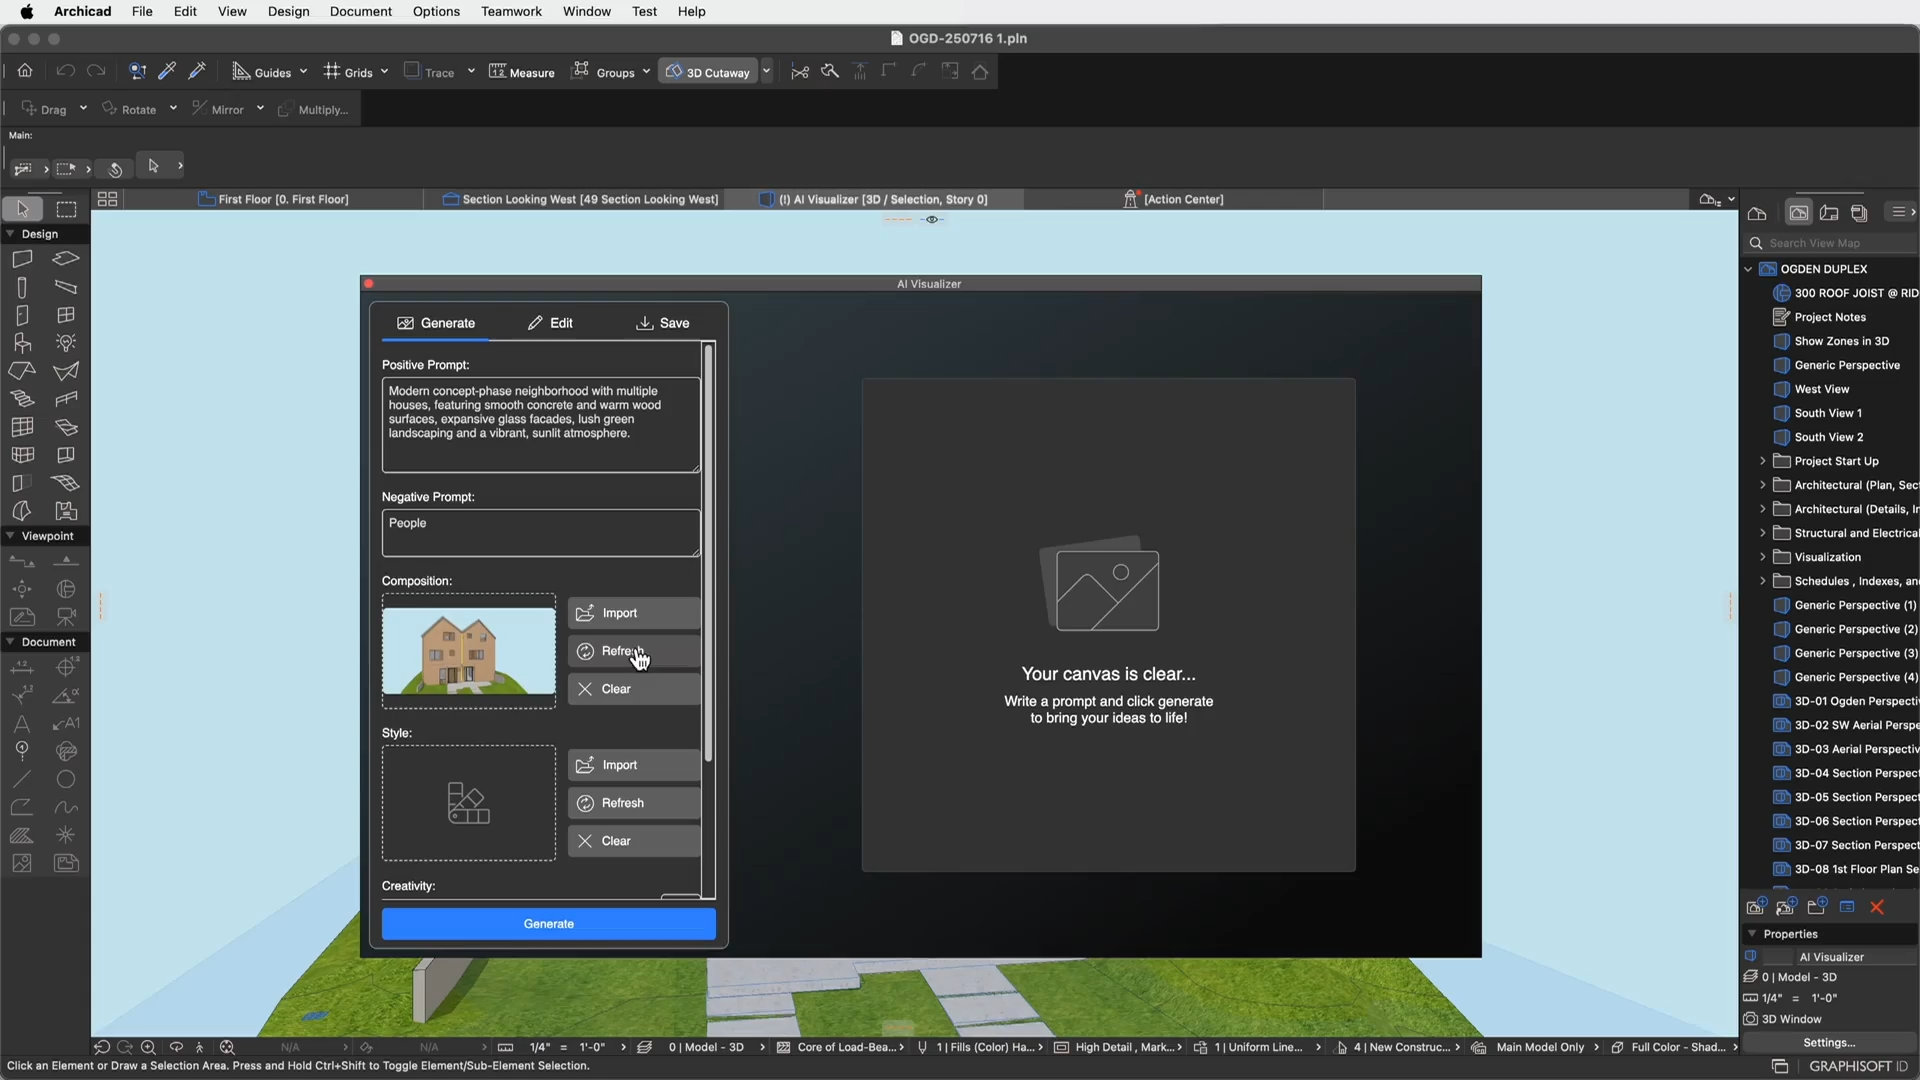Open the 3D Cutaway dropdown arrow
This screenshot has width=1920, height=1080.
tap(767, 72)
